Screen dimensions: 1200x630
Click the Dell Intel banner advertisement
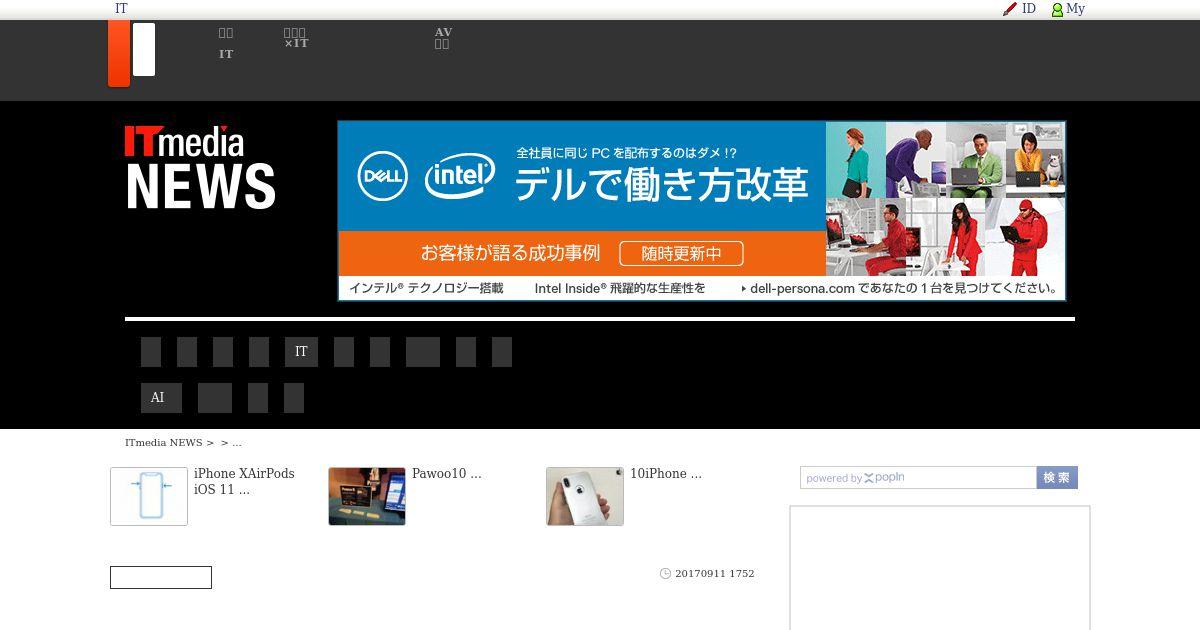click(x=701, y=211)
